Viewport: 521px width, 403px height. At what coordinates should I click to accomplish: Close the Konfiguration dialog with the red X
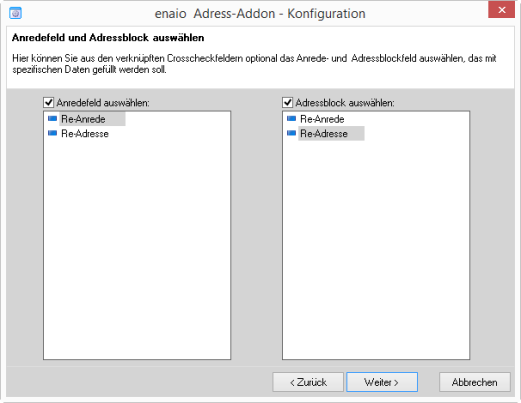tap(502, 10)
